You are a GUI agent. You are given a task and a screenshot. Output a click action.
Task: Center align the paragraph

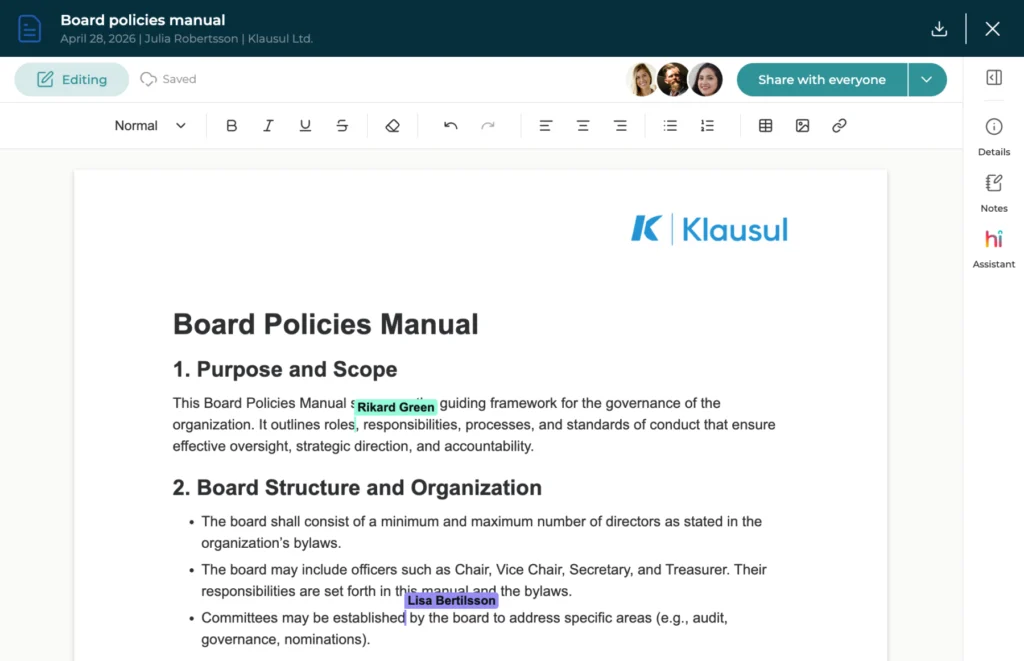pyautogui.click(x=583, y=126)
